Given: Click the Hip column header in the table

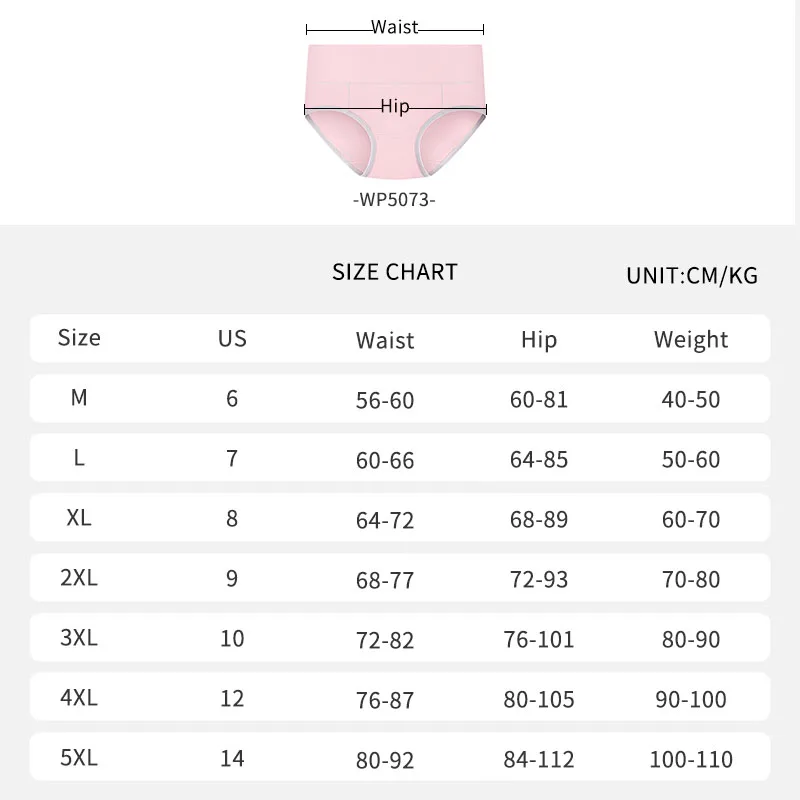Looking at the screenshot, I should tap(538, 340).
